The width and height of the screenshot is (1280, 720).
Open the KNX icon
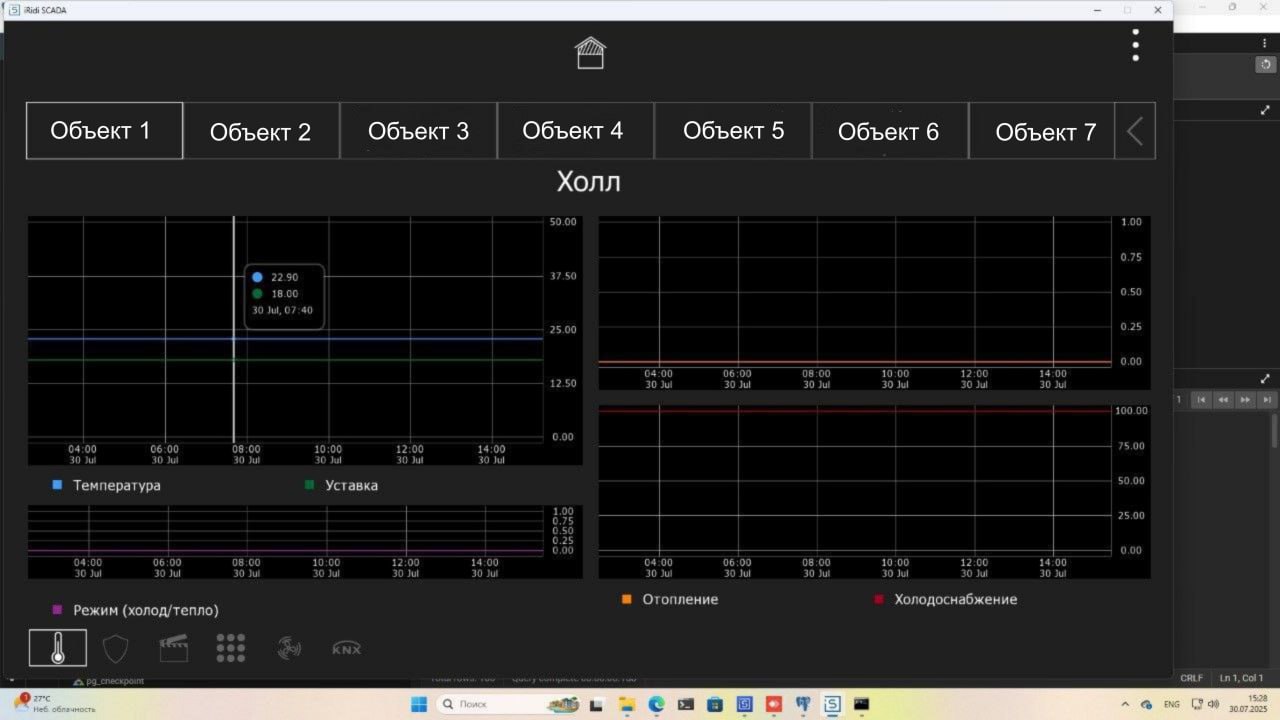(346, 649)
